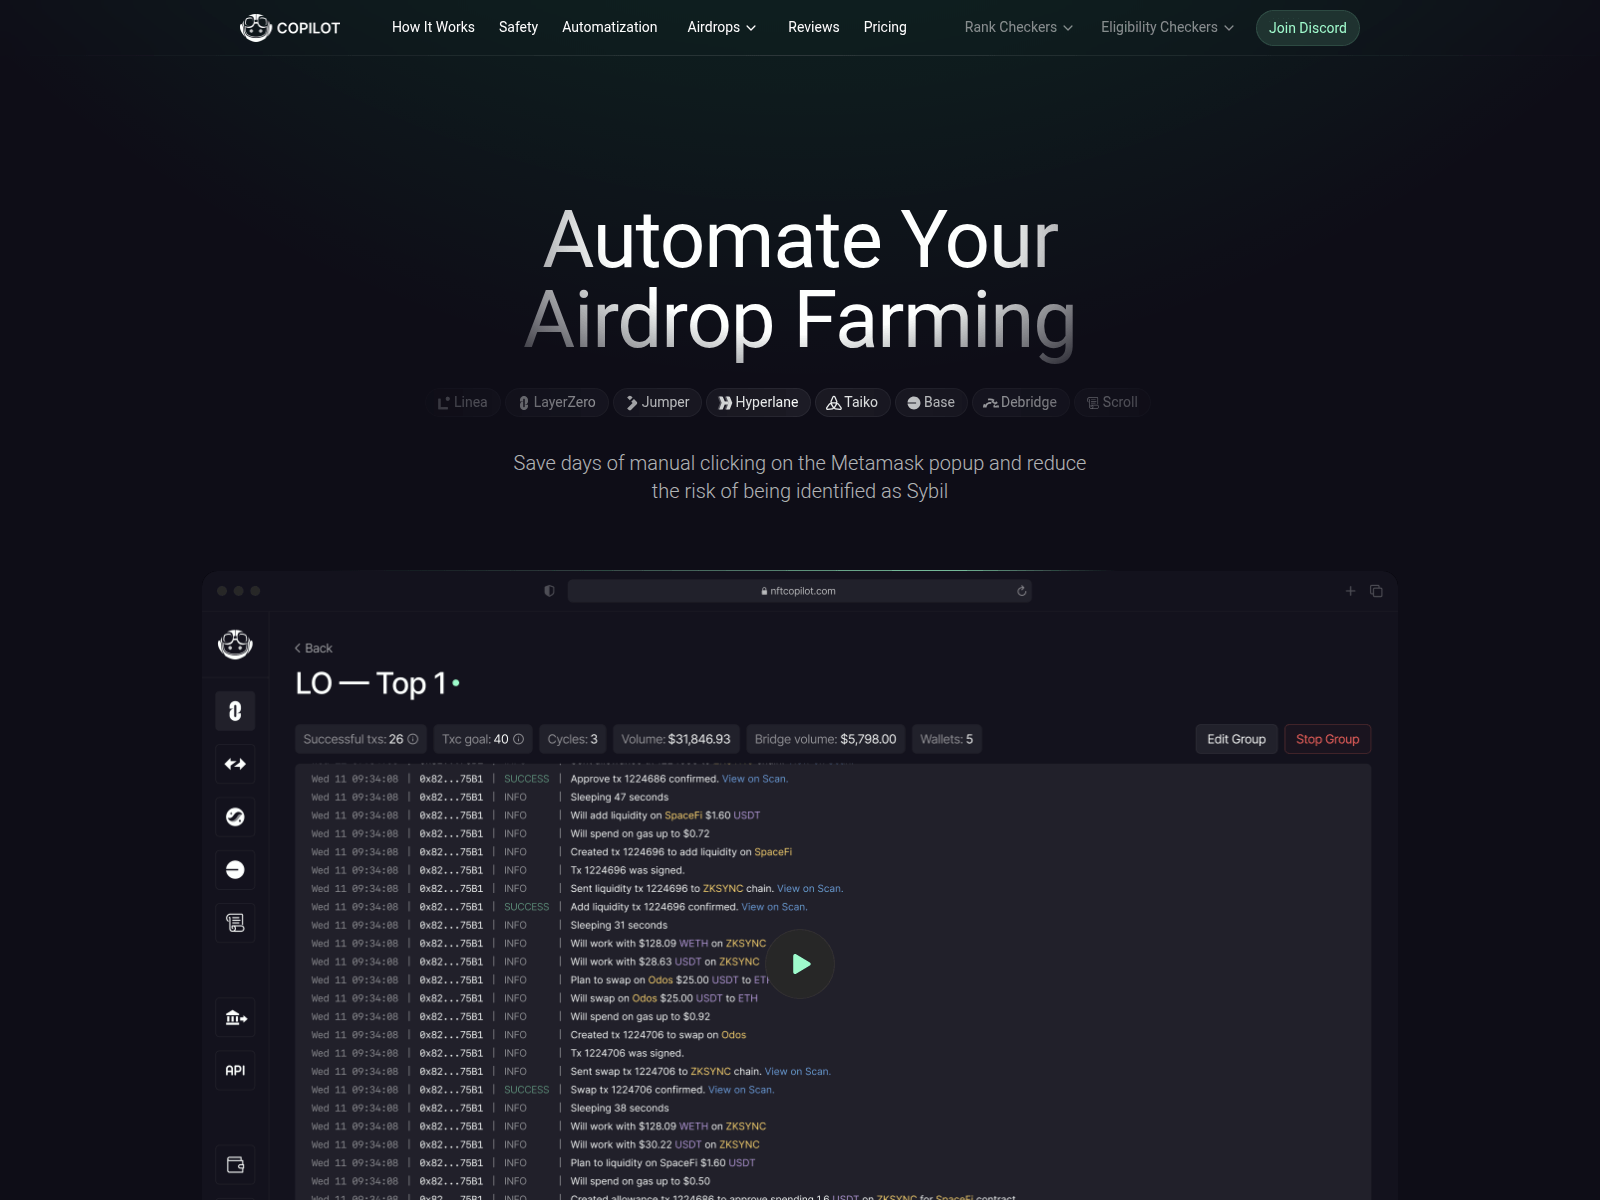Open View on Scan for Sent swap tx 1224706

[798, 1071]
